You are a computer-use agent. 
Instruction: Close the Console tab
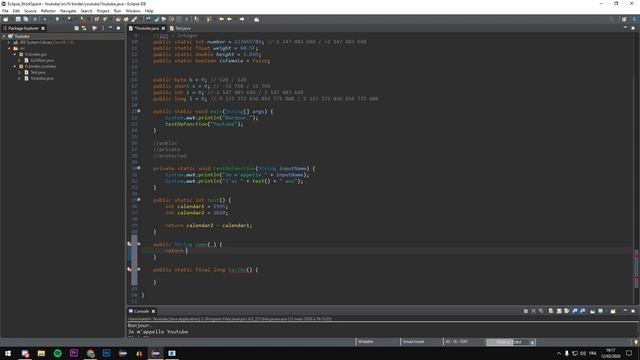153,311
